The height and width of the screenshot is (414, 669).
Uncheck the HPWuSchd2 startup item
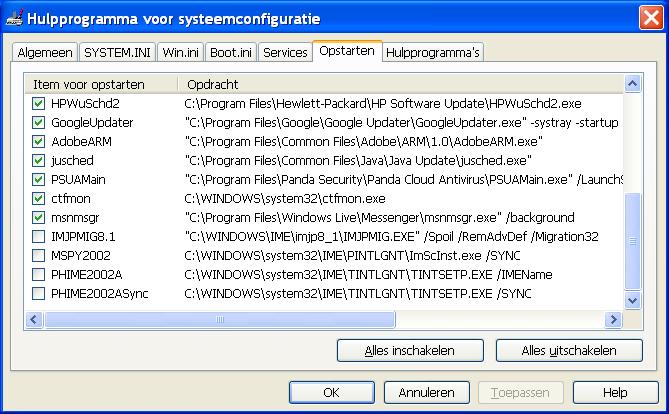pos(39,103)
